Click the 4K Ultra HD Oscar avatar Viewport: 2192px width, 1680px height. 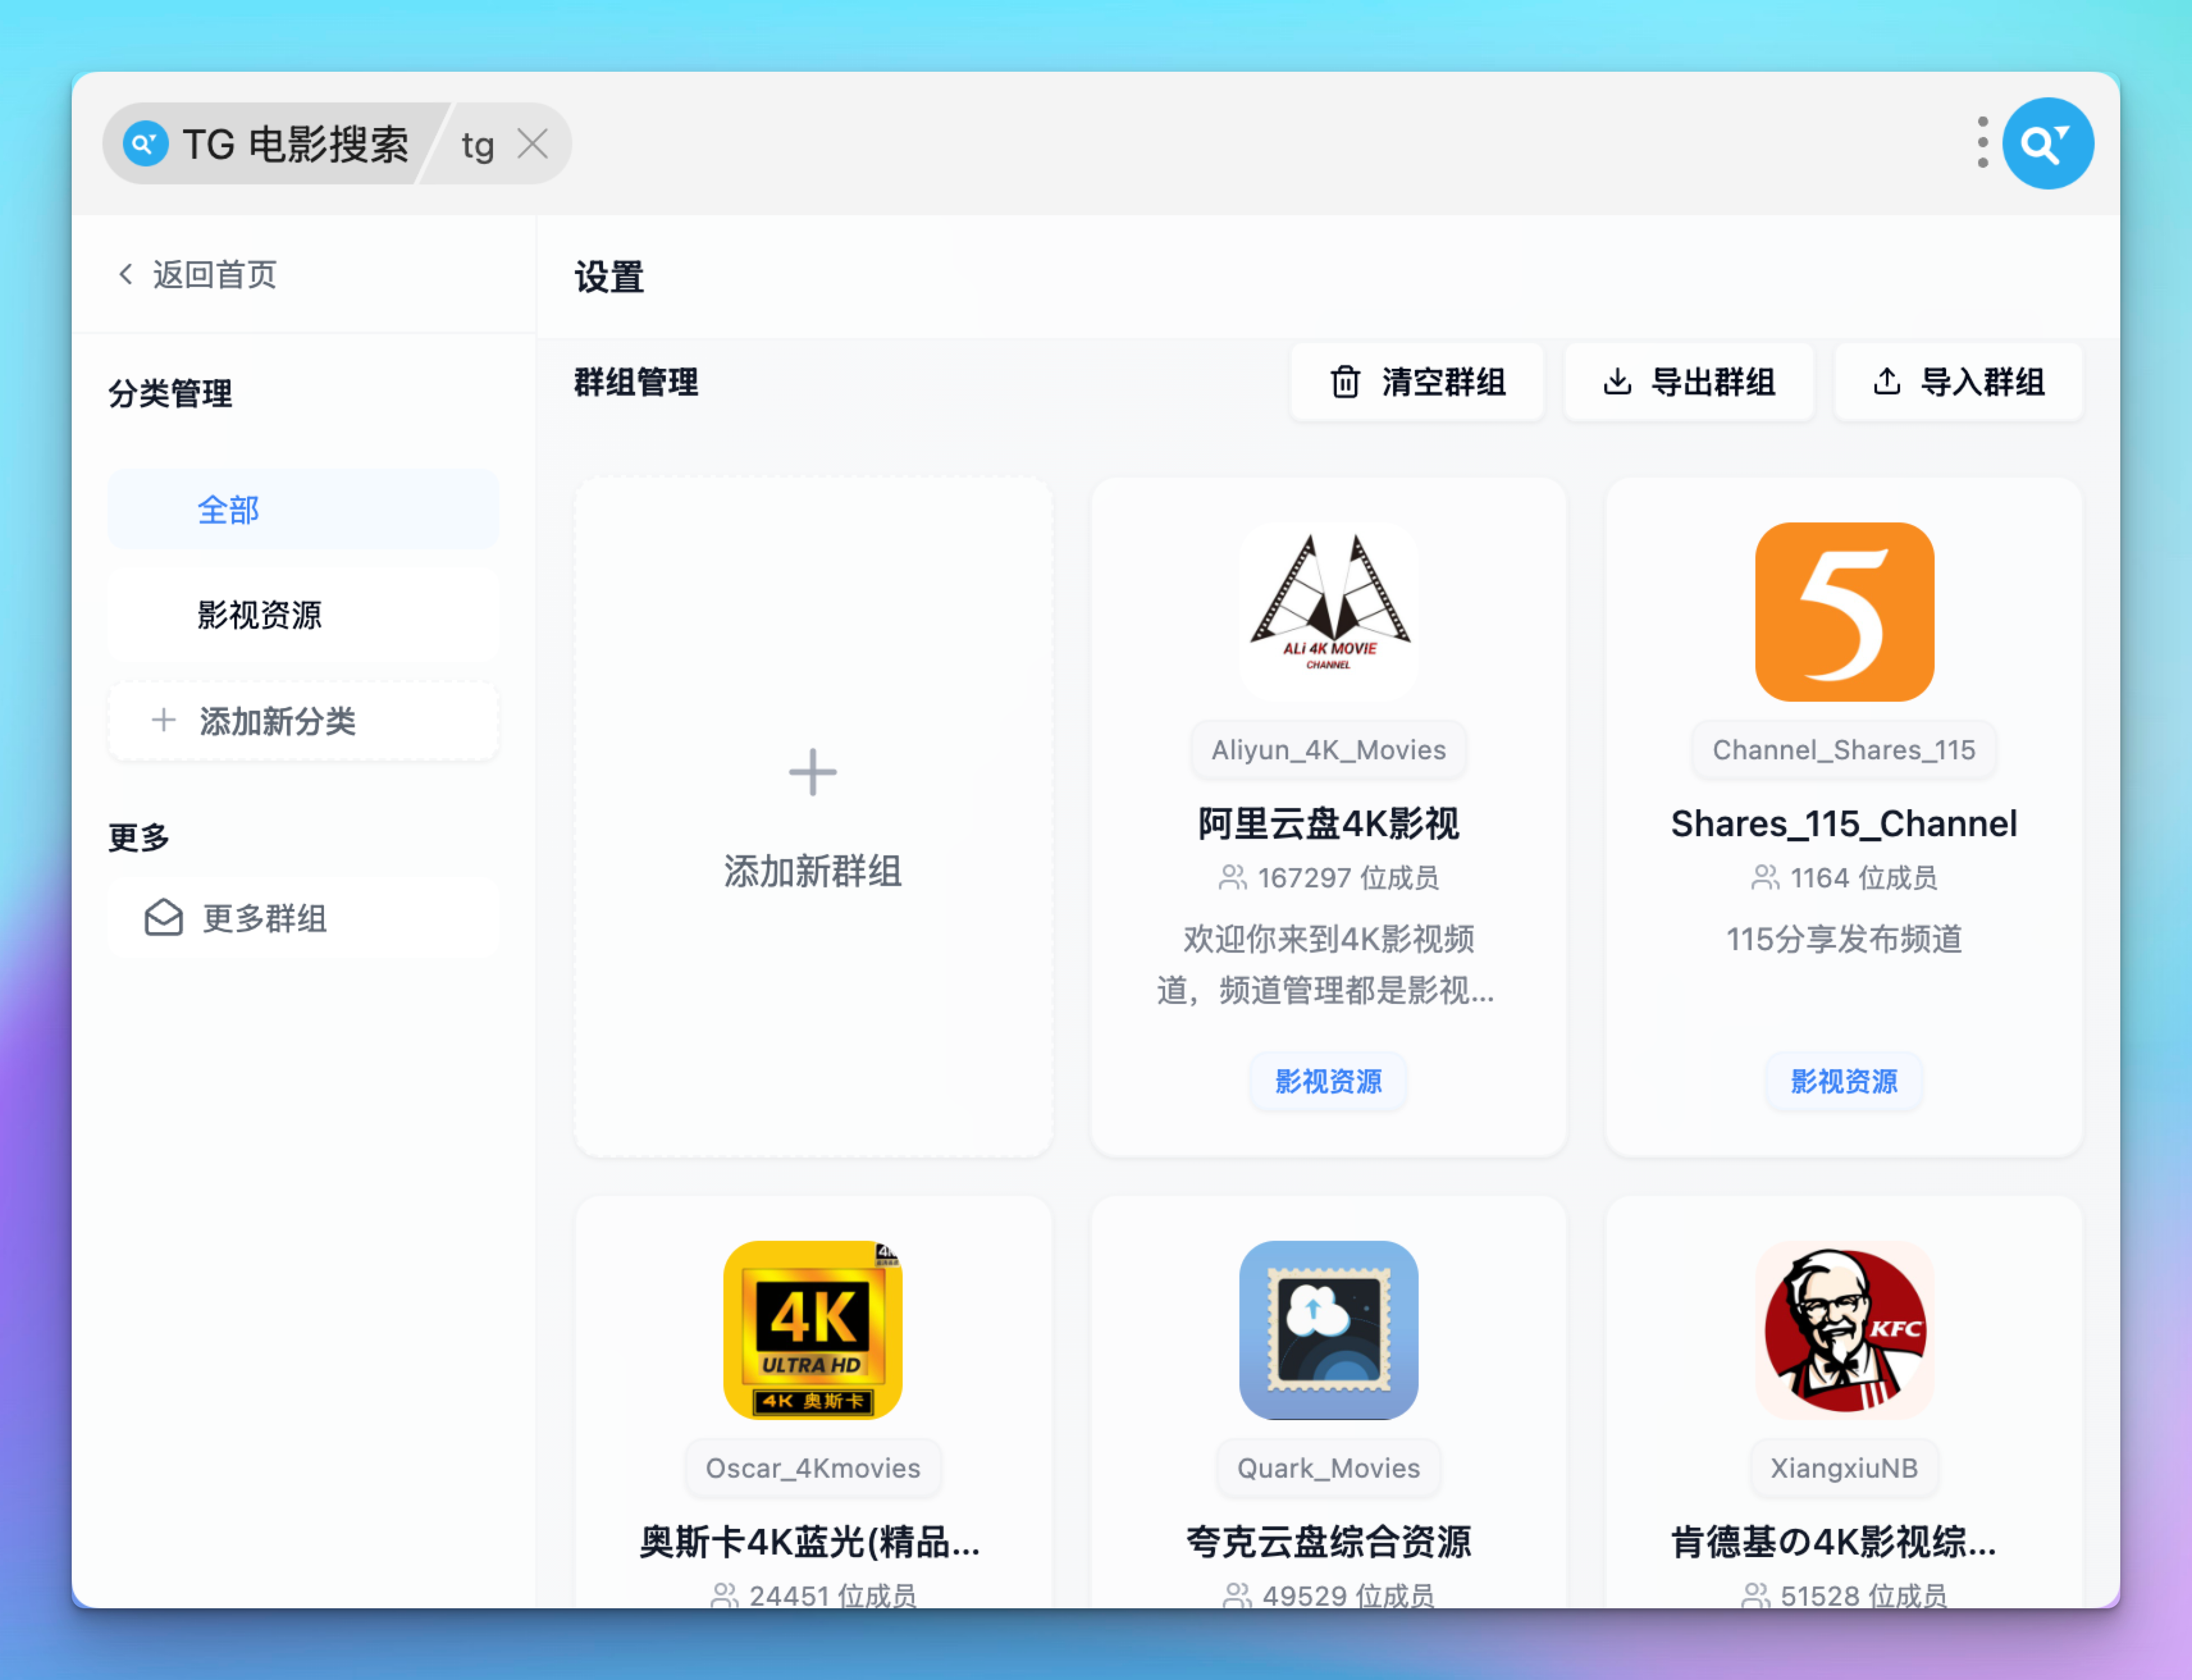point(812,1330)
